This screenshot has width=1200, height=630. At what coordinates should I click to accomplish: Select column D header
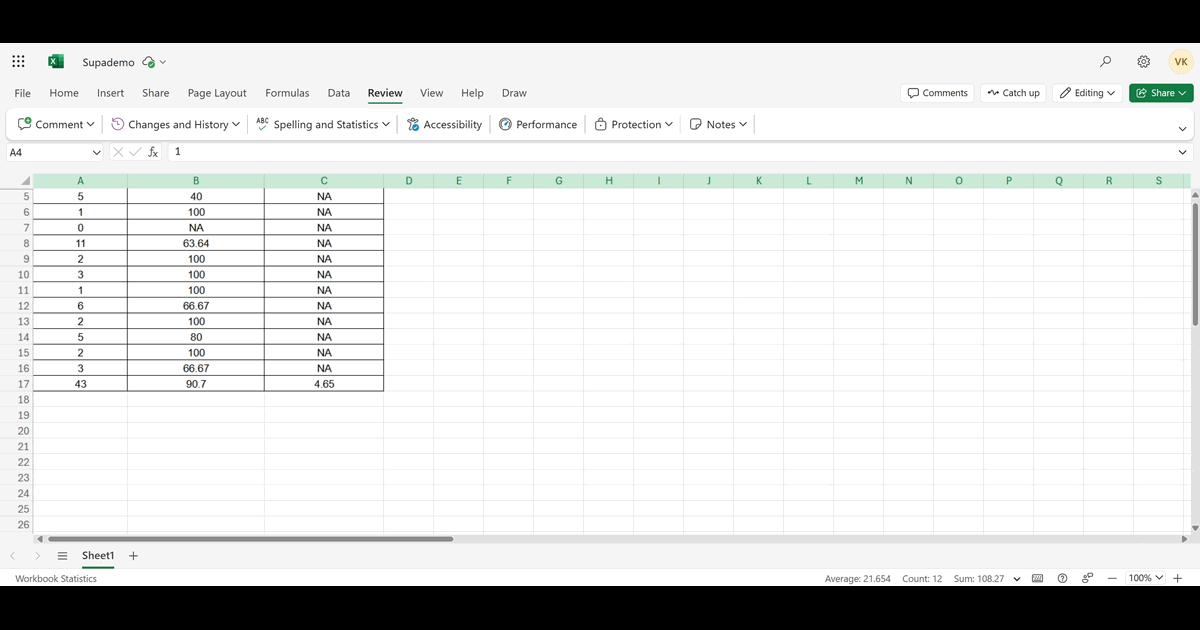click(409, 181)
